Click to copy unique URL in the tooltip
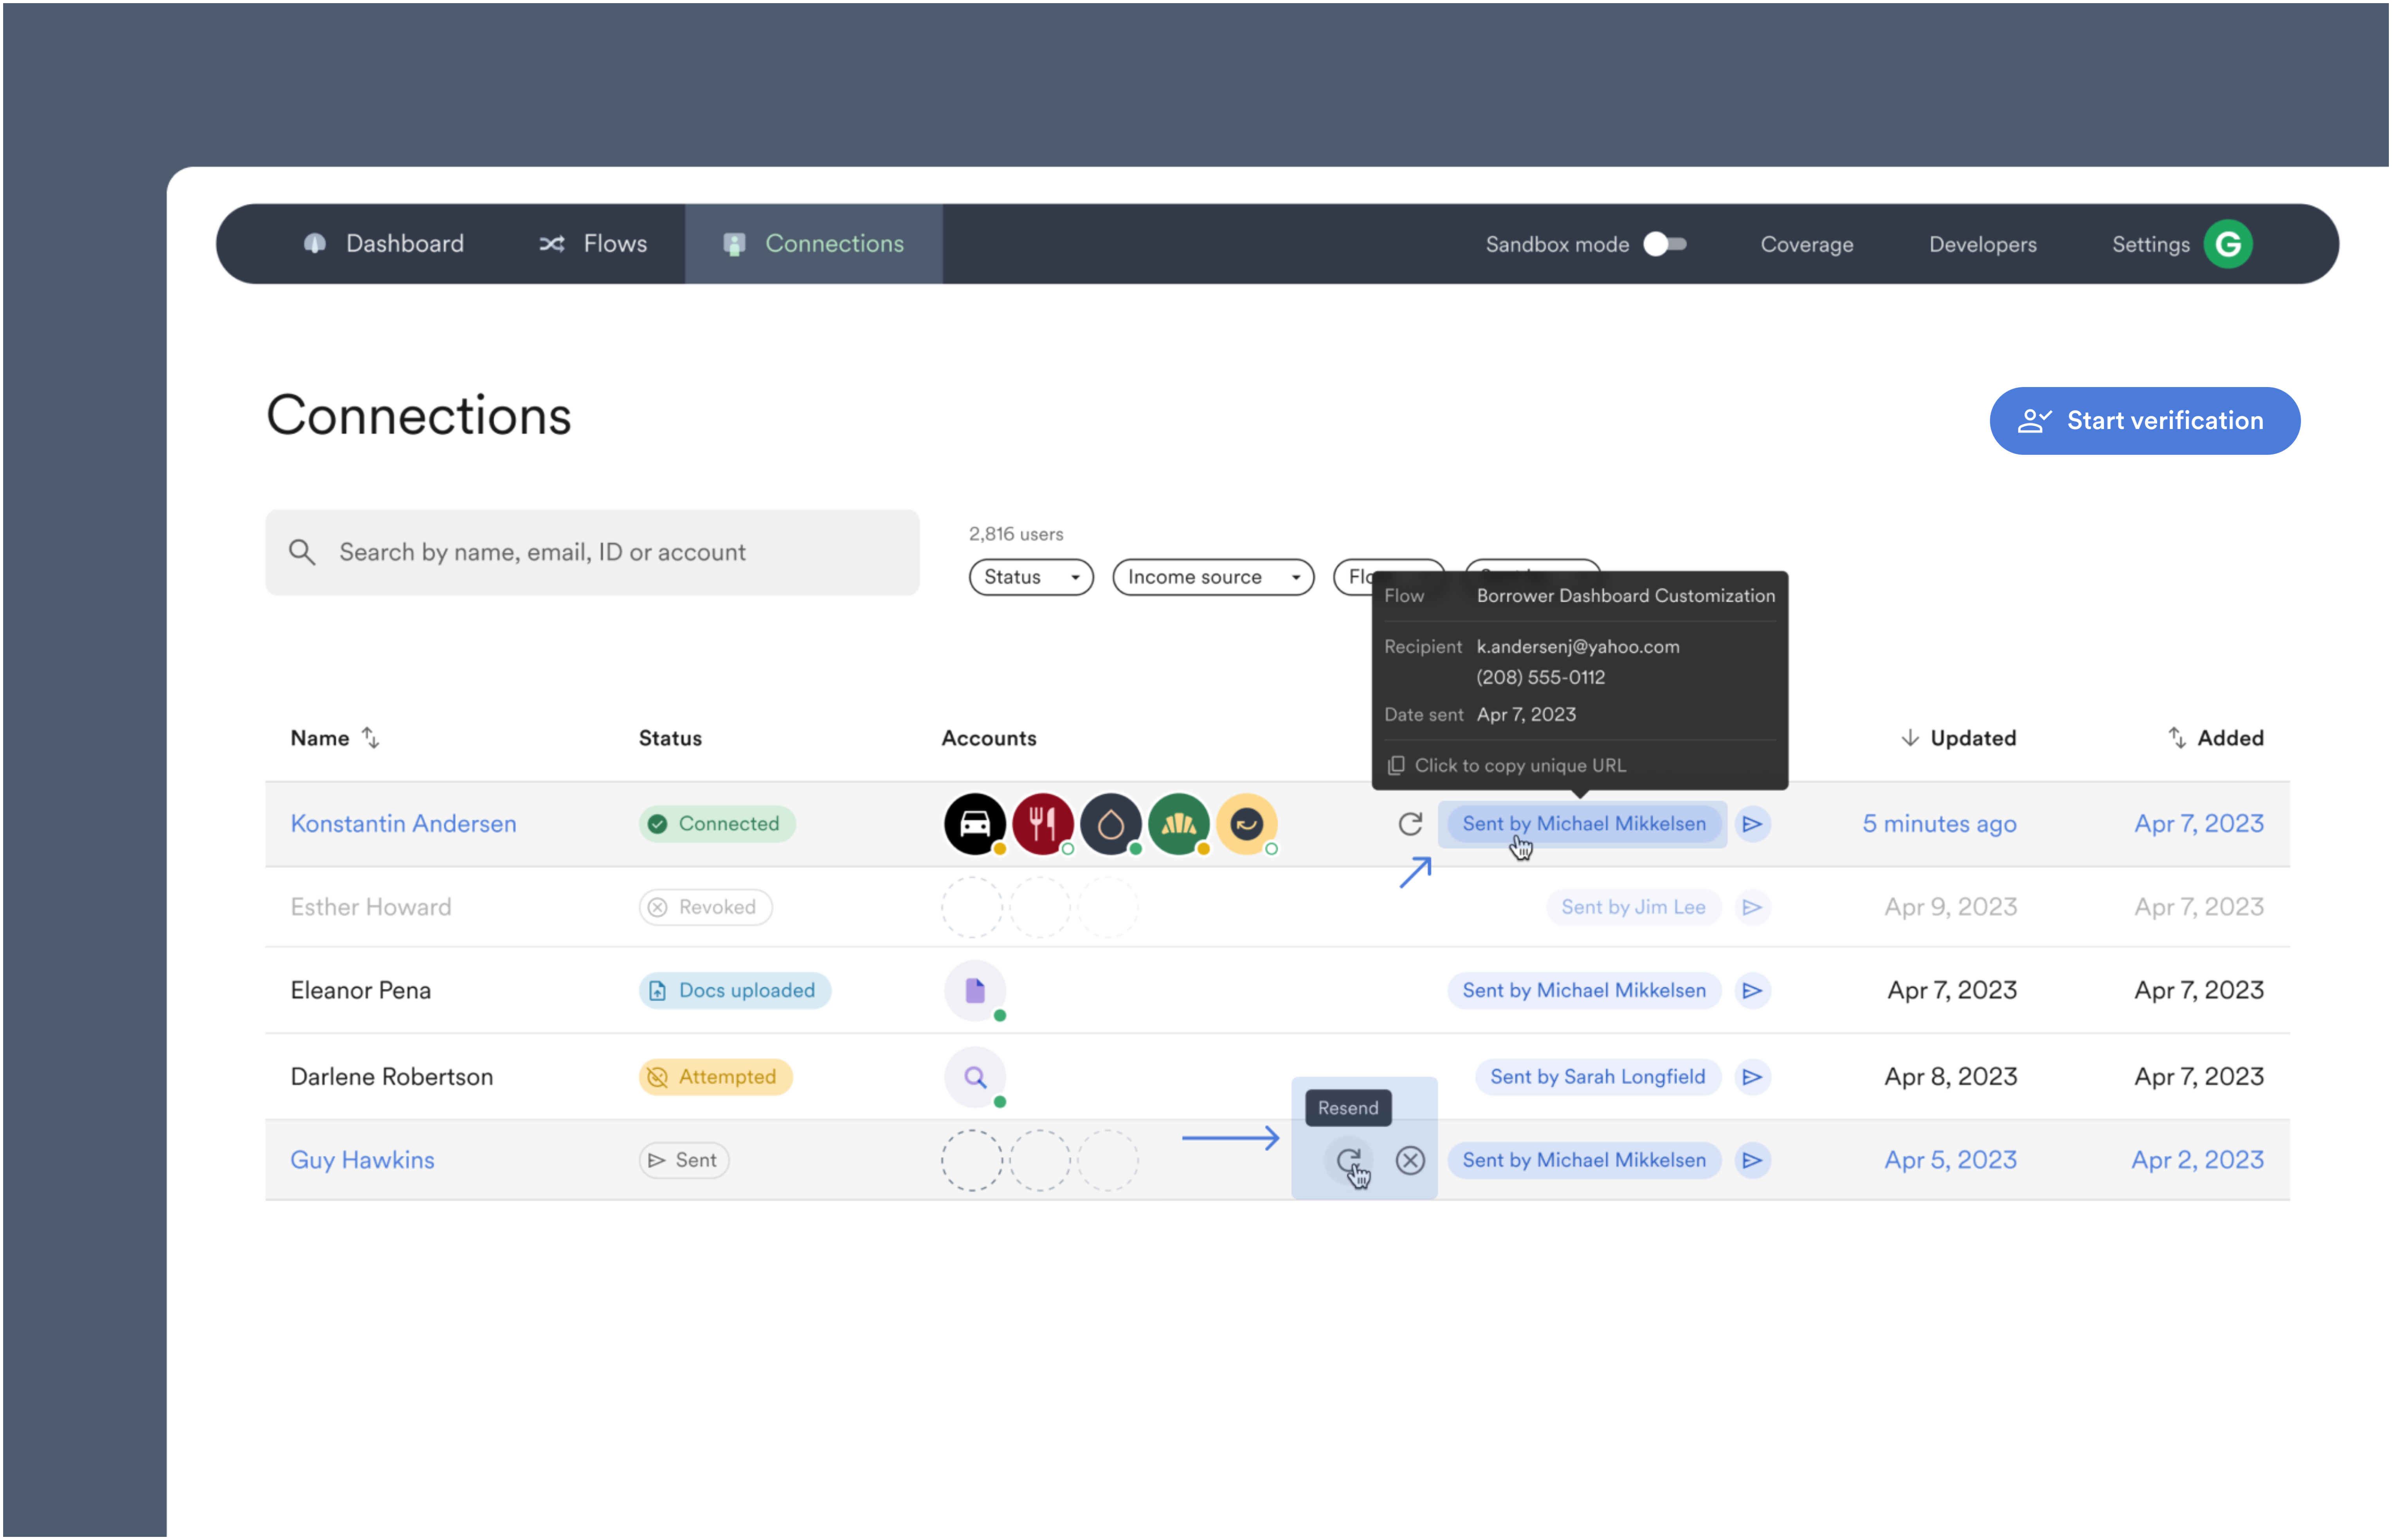 tap(1520, 765)
